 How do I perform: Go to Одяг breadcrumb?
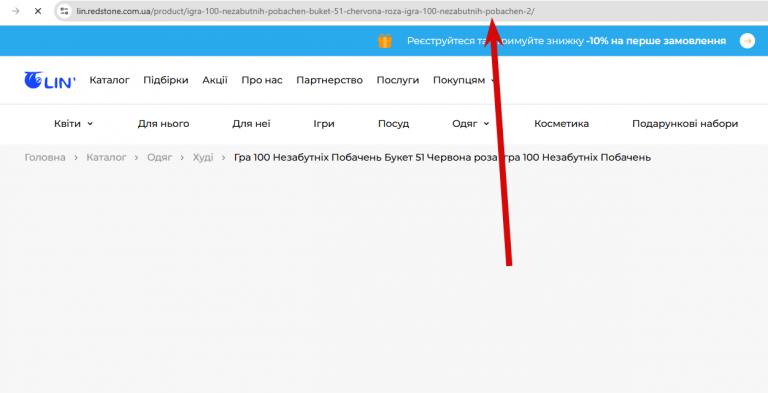pyautogui.click(x=160, y=157)
